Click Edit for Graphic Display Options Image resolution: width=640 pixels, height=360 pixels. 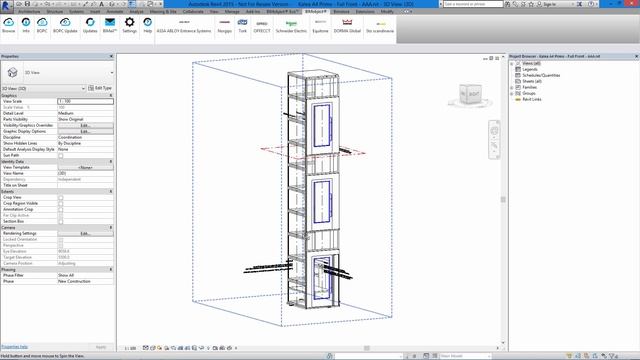pos(85,131)
